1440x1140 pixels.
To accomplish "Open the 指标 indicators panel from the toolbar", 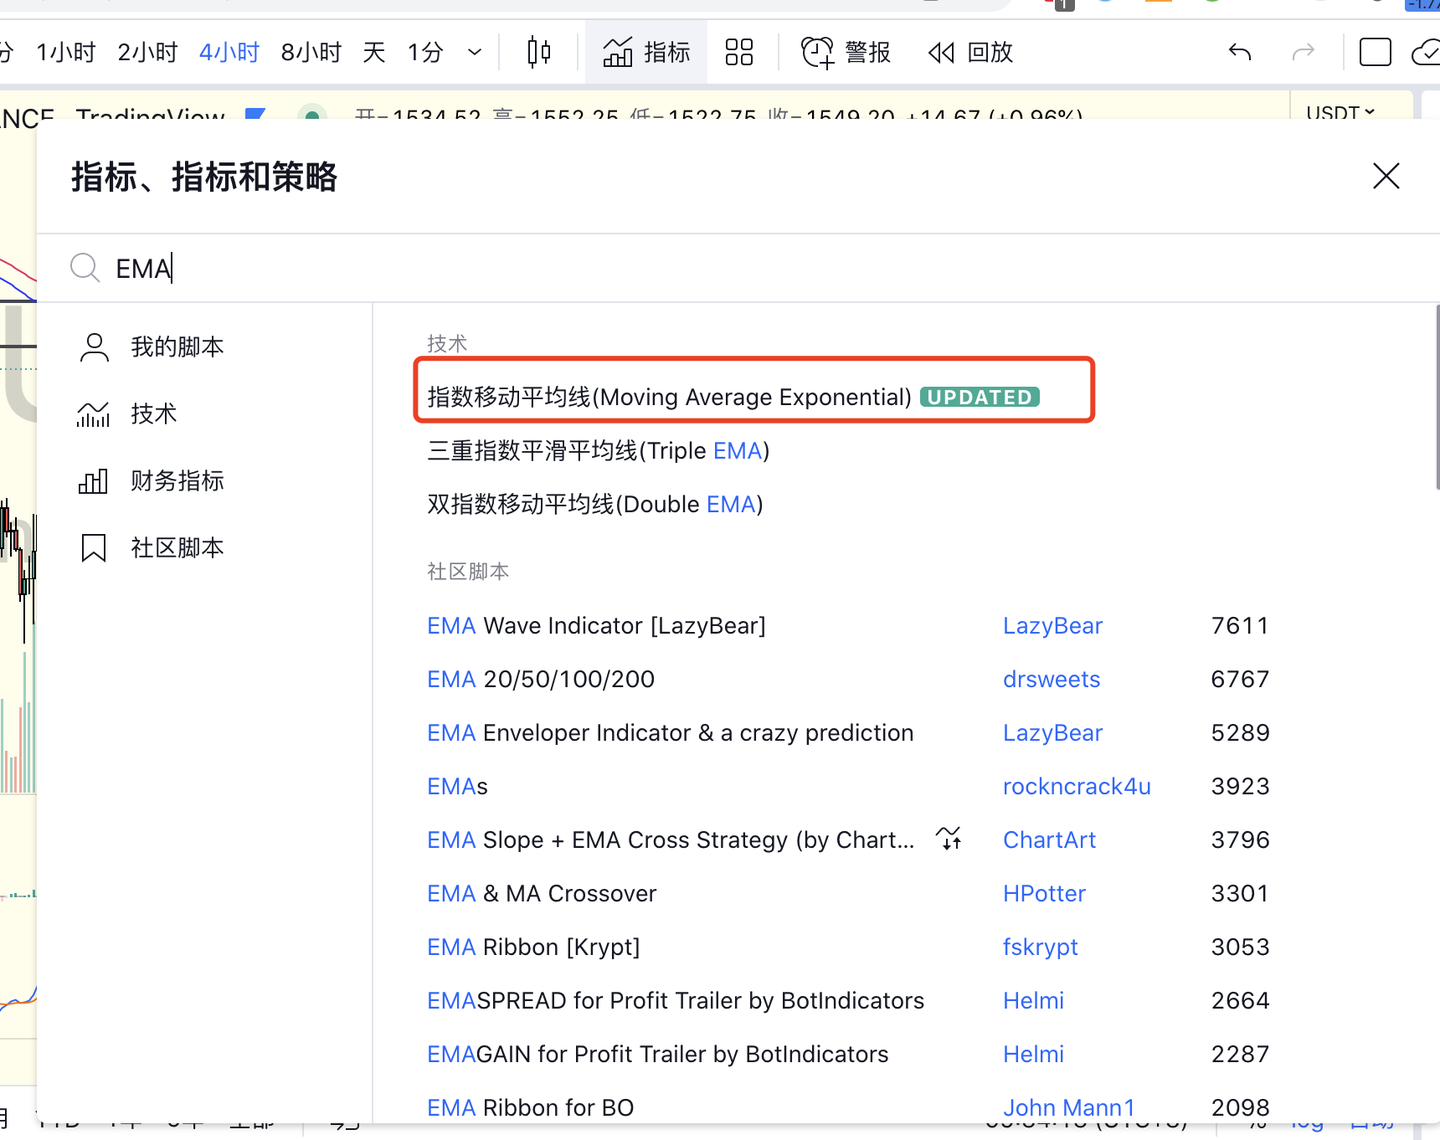I will tap(647, 51).
